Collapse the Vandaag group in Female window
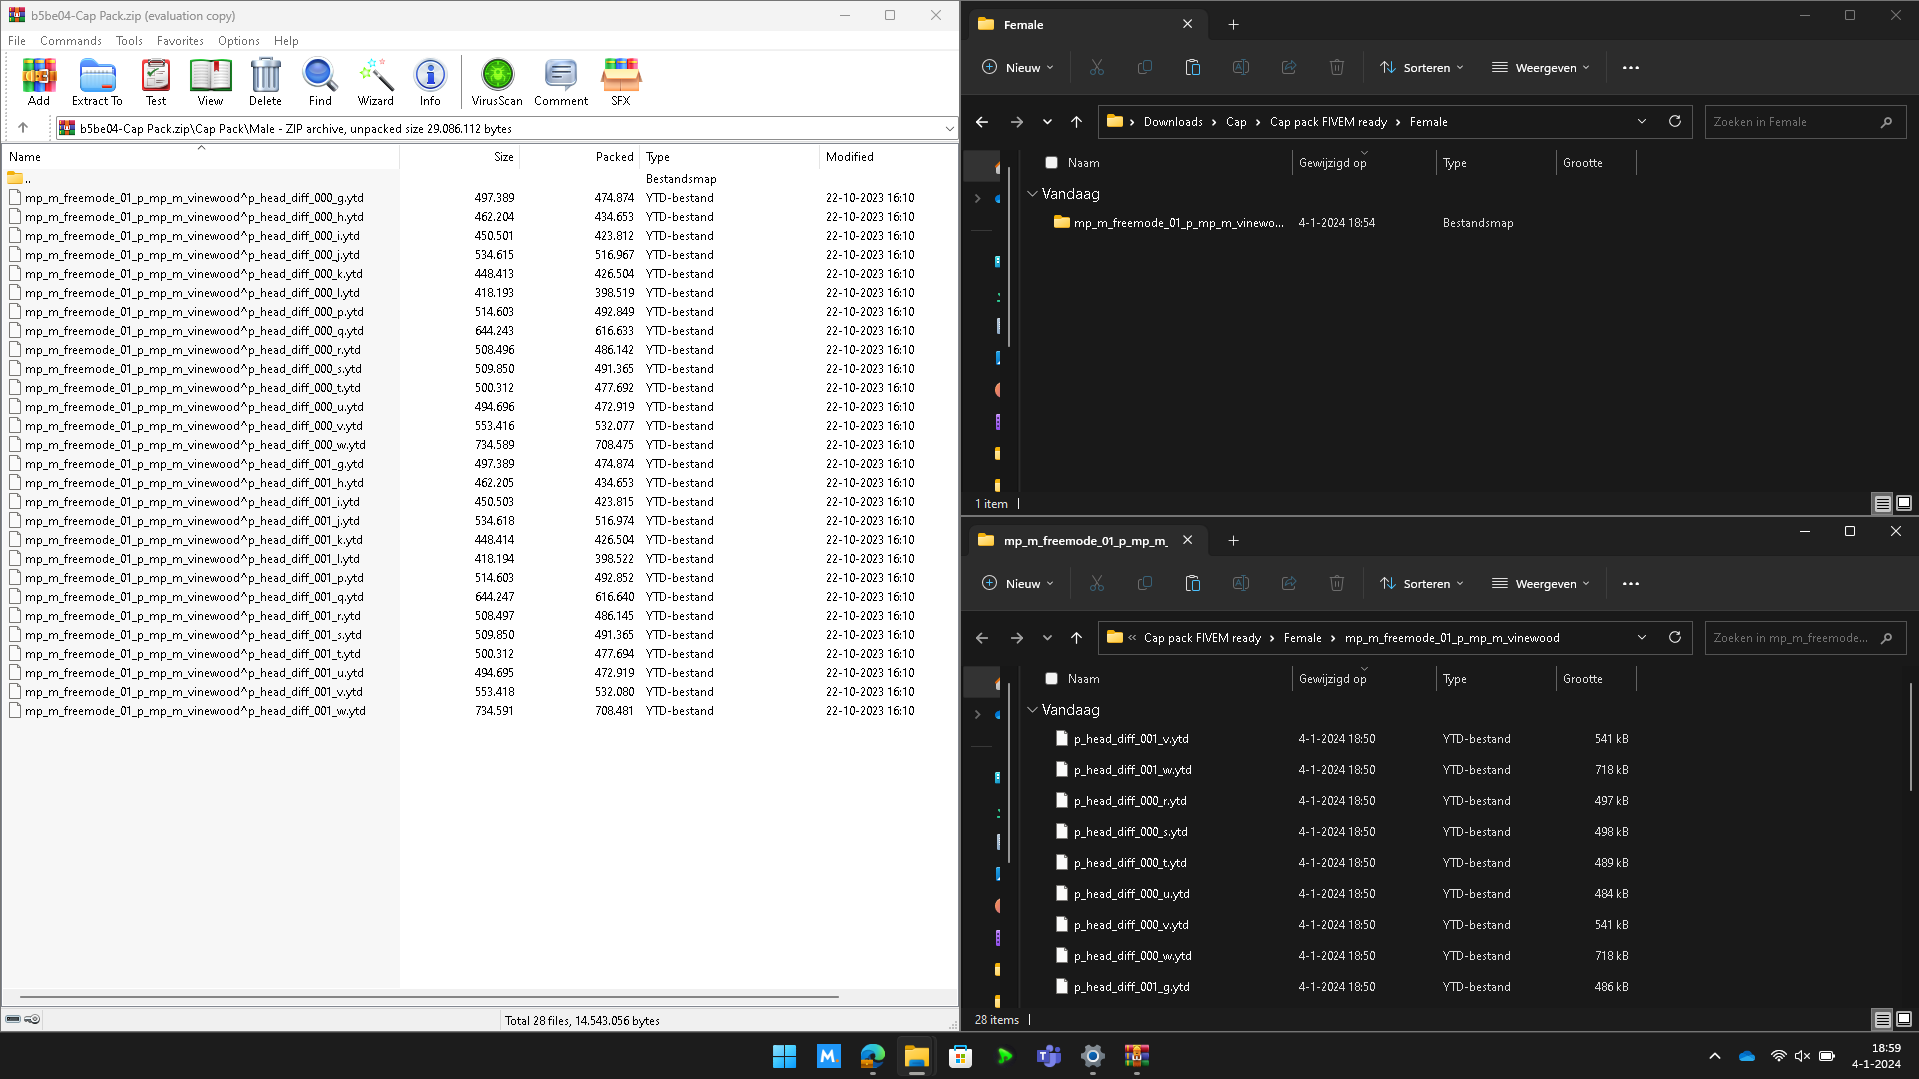This screenshot has height=1079, width=1919. (1032, 194)
